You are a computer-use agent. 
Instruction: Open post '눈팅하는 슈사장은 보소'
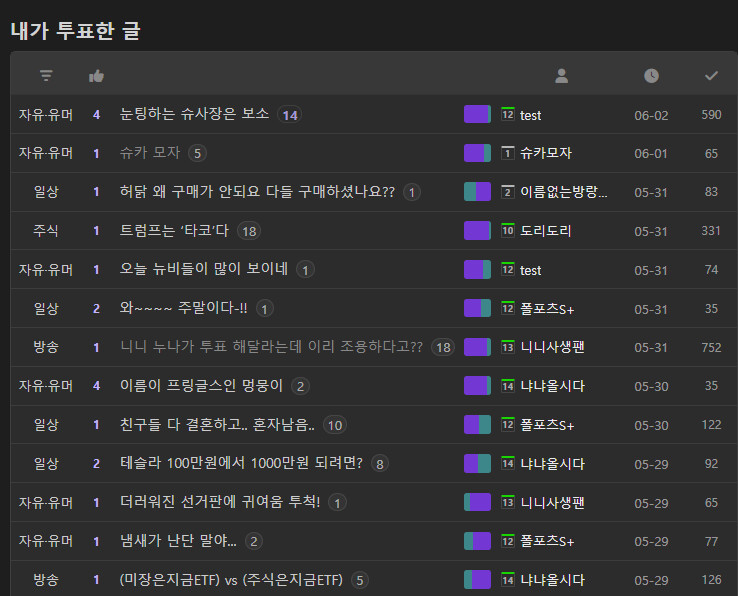(x=194, y=114)
